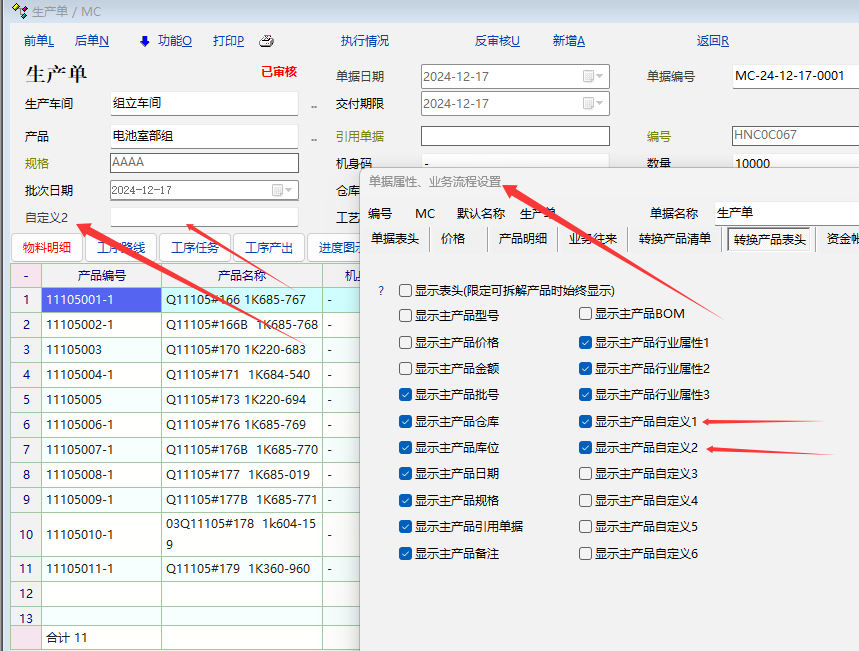859x651 pixels.
Task: Click the 引用单据 input field
Action: pyautogui.click(x=514, y=136)
